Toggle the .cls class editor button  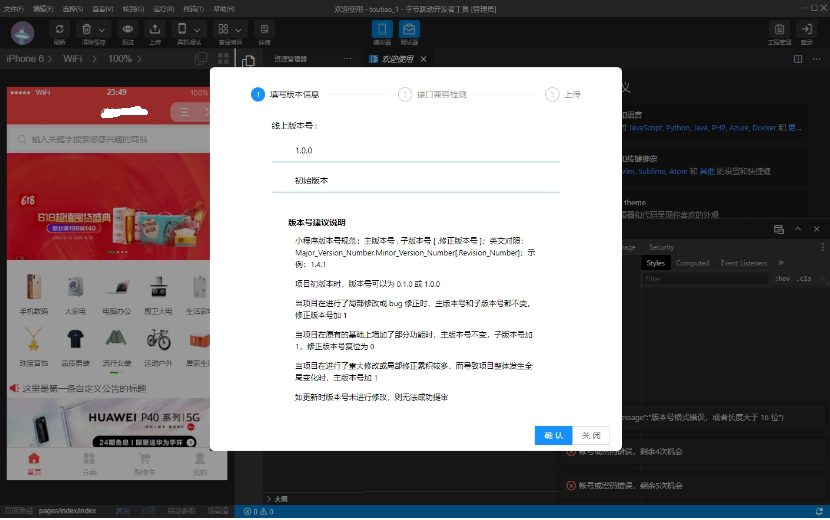click(804, 279)
